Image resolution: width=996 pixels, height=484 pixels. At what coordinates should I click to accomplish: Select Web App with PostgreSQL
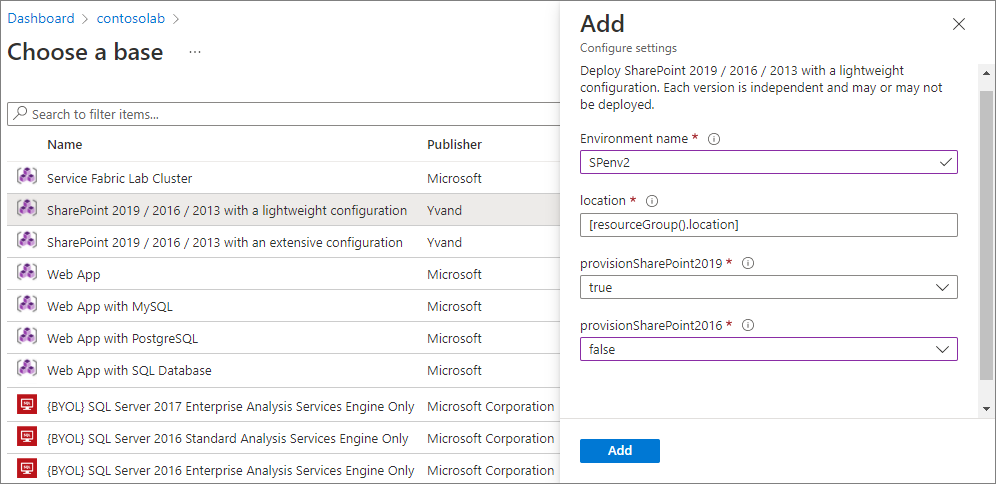tap(123, 339)
